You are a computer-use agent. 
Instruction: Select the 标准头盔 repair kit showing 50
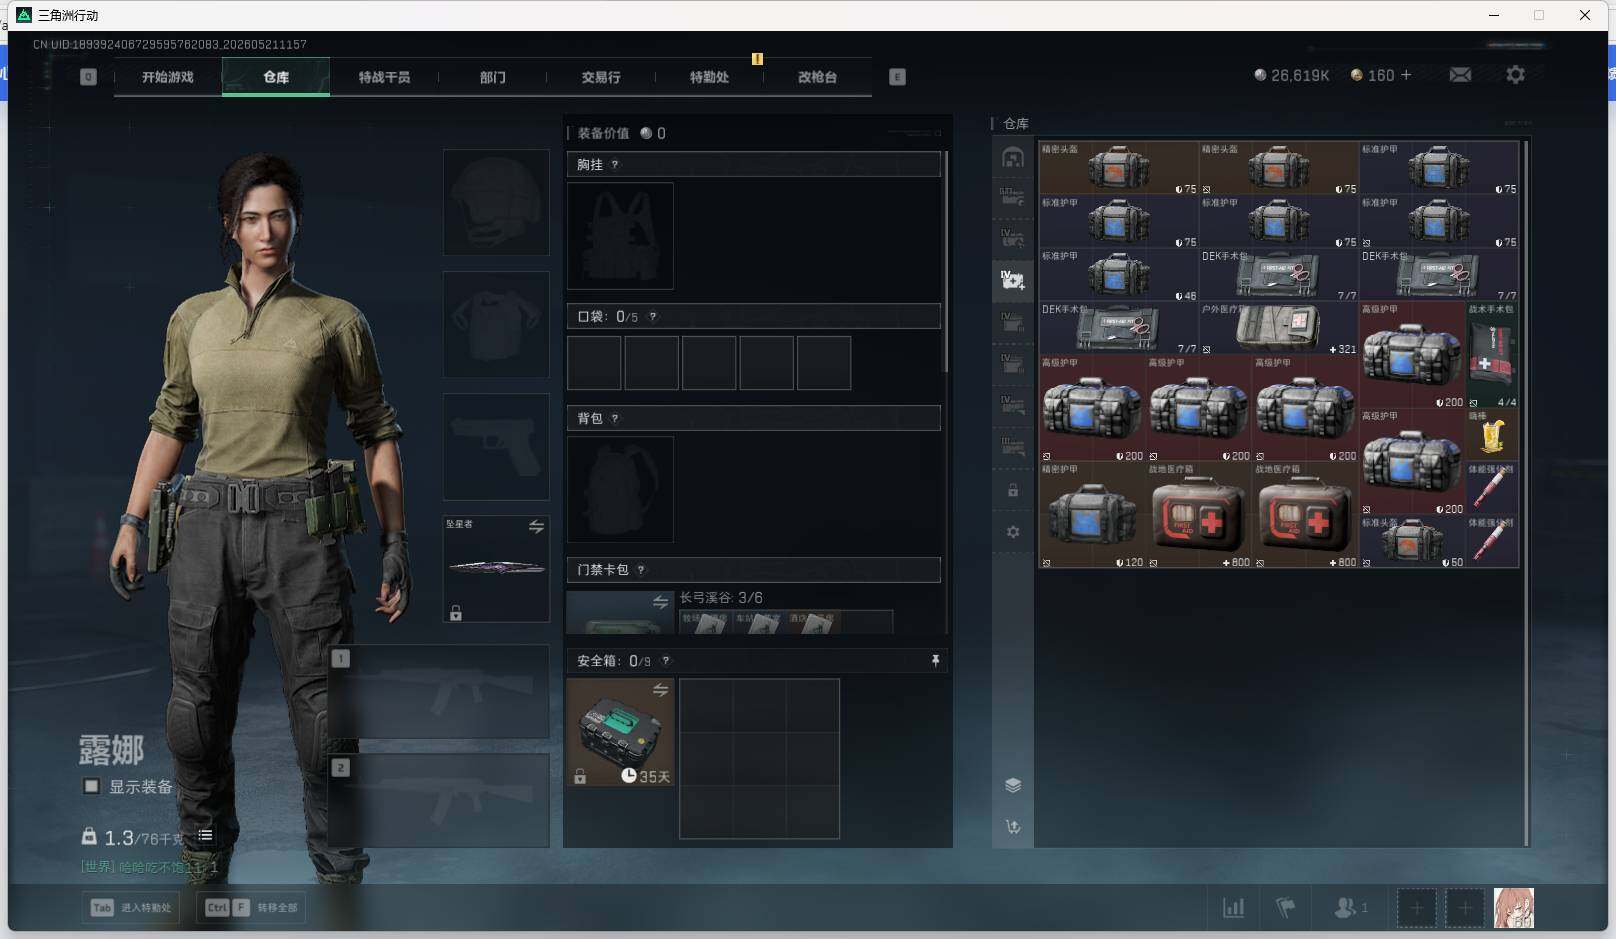pos(1412,542)
